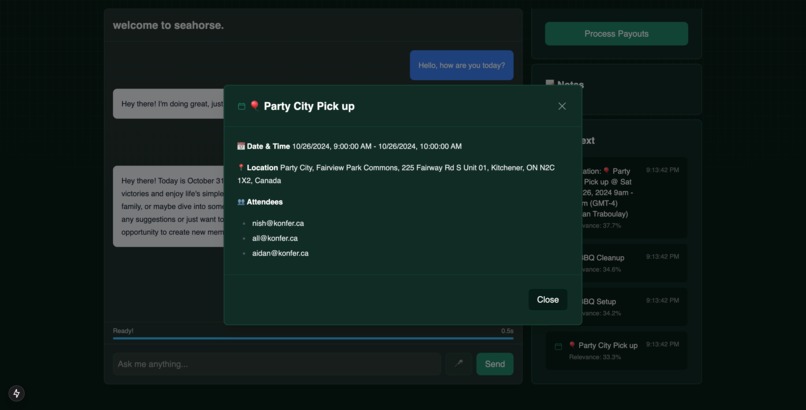This screenshot has height=410, width=806.
Task: Dismiss modal with the X icon
Action: tap(562, 106)
